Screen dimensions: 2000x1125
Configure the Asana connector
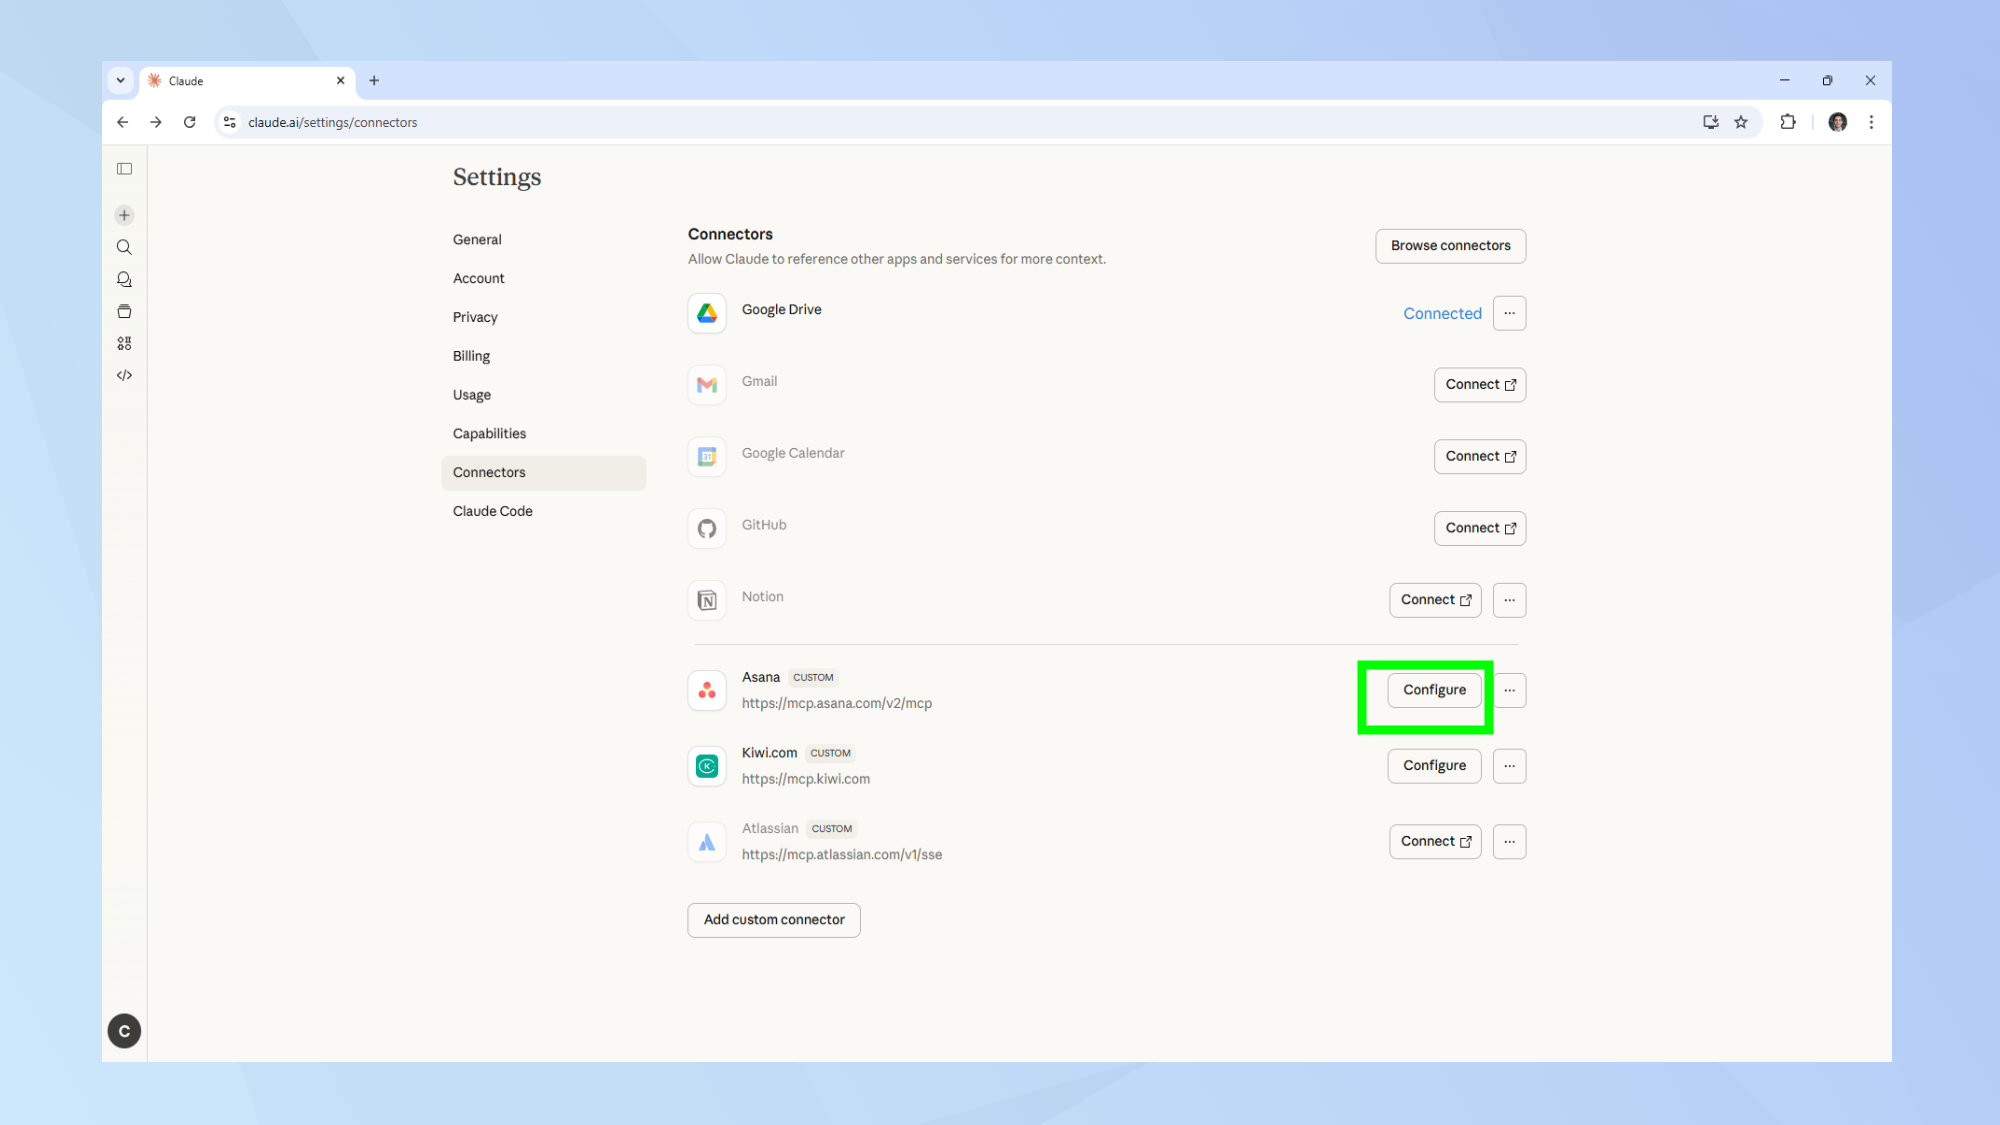point(1434,690)
